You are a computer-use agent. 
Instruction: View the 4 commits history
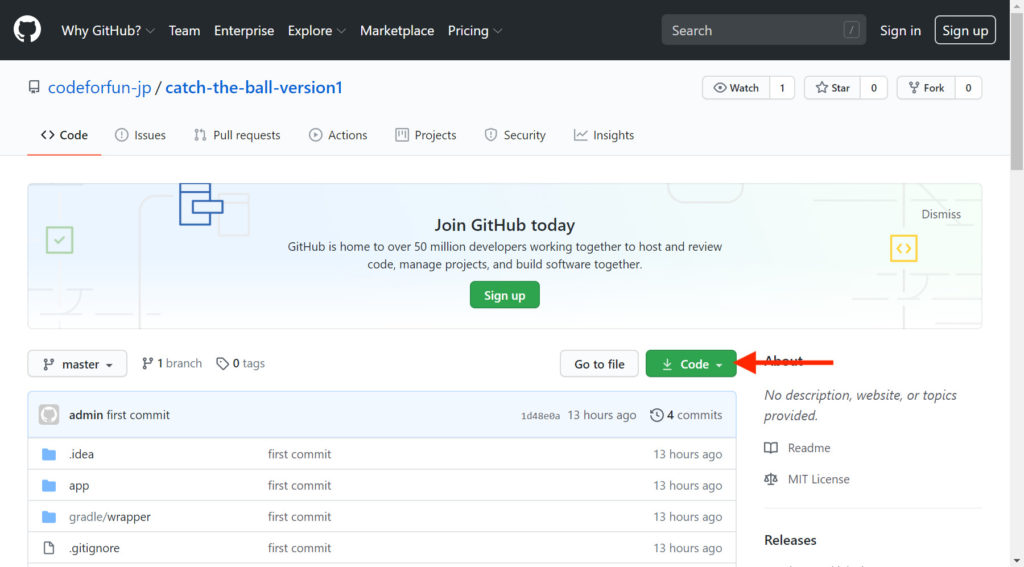pyautogui.click(x=686, y=415)
